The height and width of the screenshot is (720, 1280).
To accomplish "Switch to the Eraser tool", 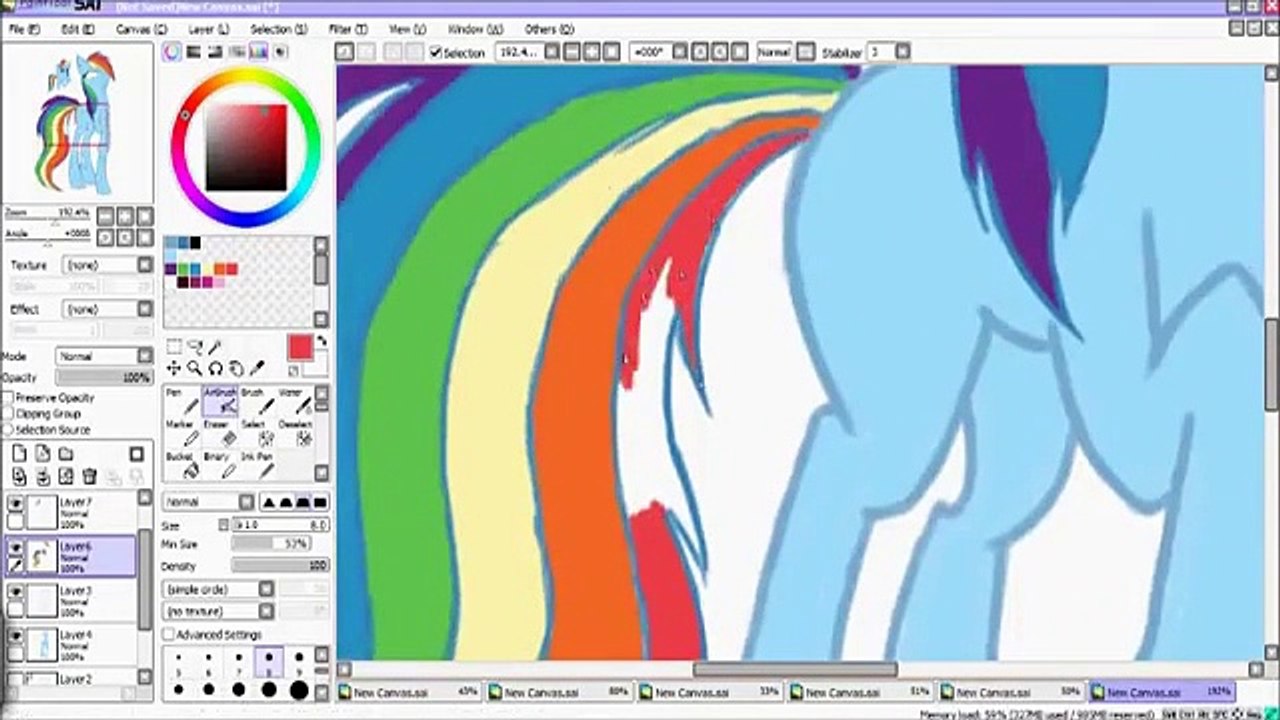I will click(219, 433).
